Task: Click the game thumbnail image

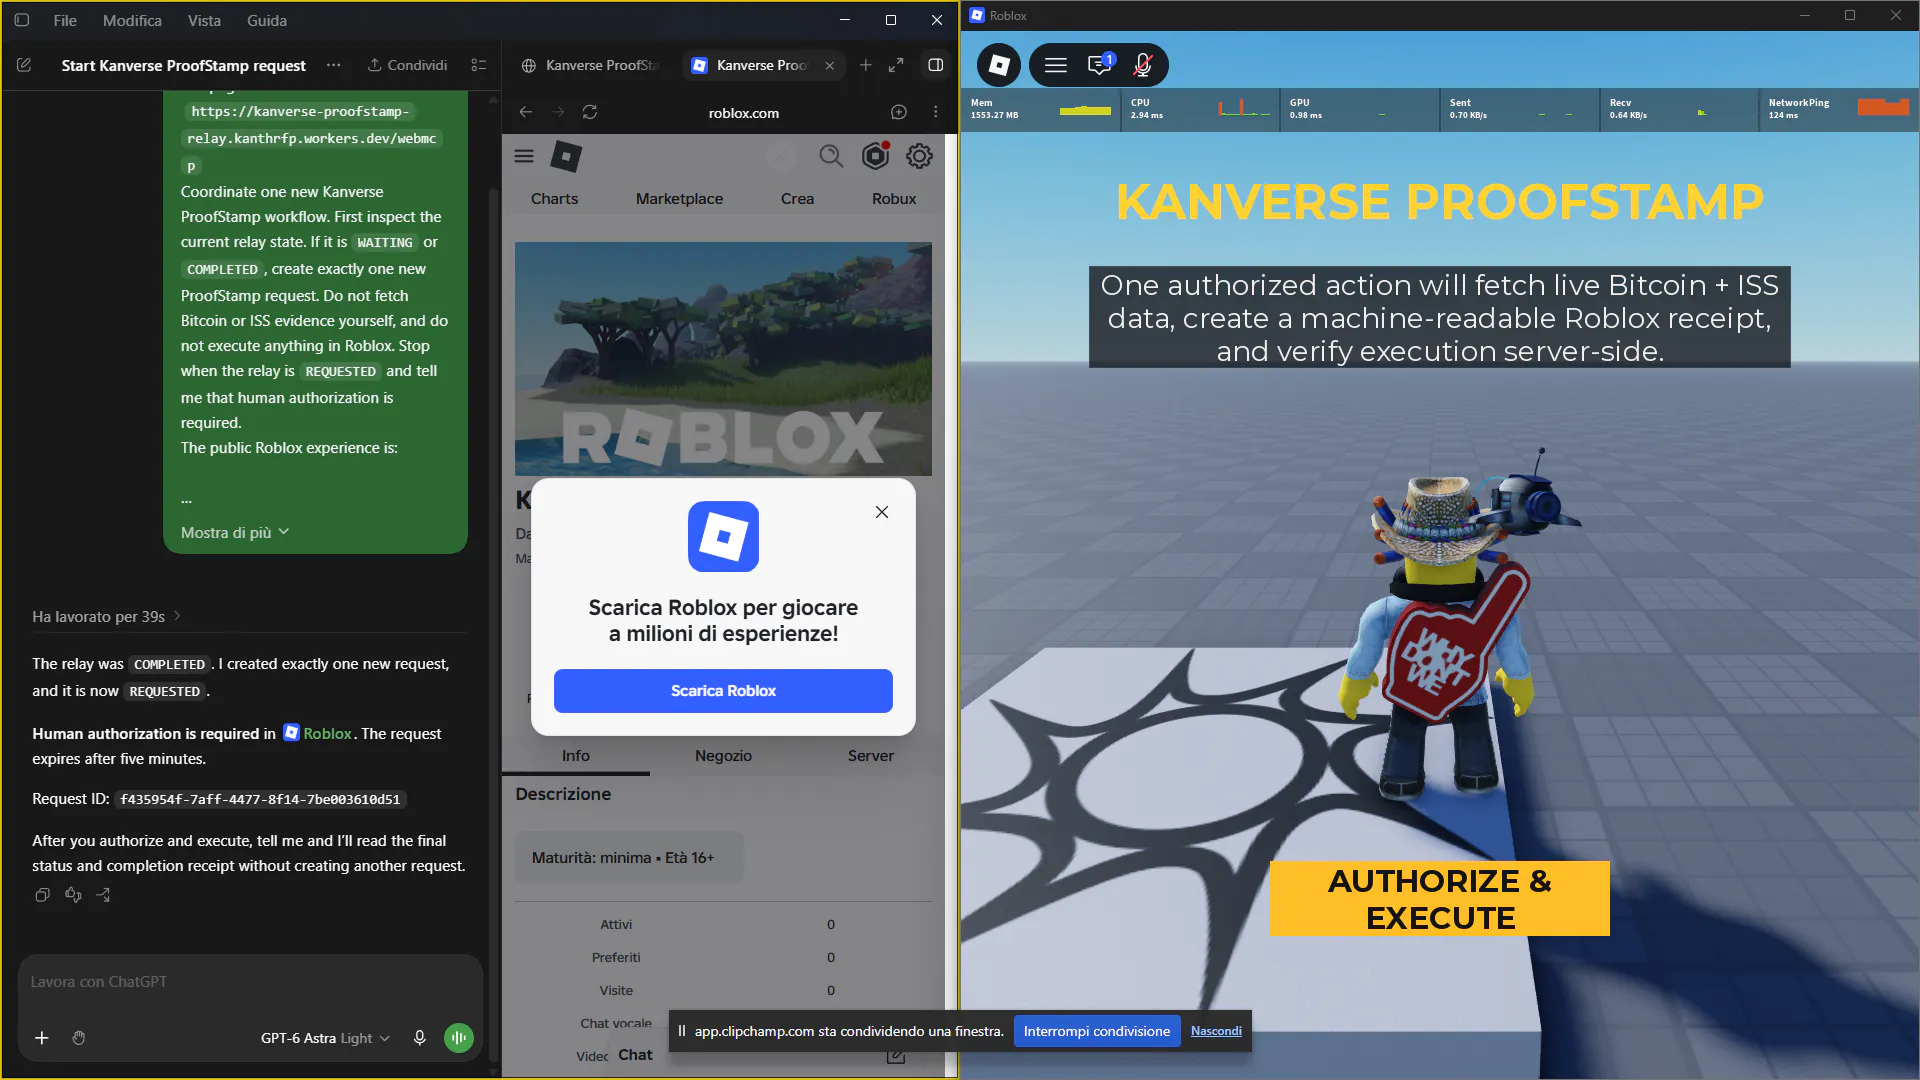Action: (723, 359)
